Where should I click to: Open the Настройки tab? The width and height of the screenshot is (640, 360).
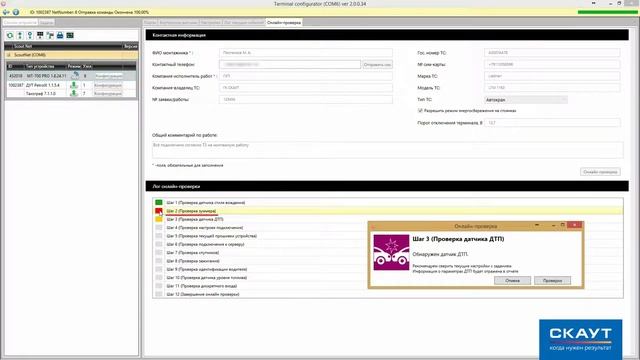point(211,22)
